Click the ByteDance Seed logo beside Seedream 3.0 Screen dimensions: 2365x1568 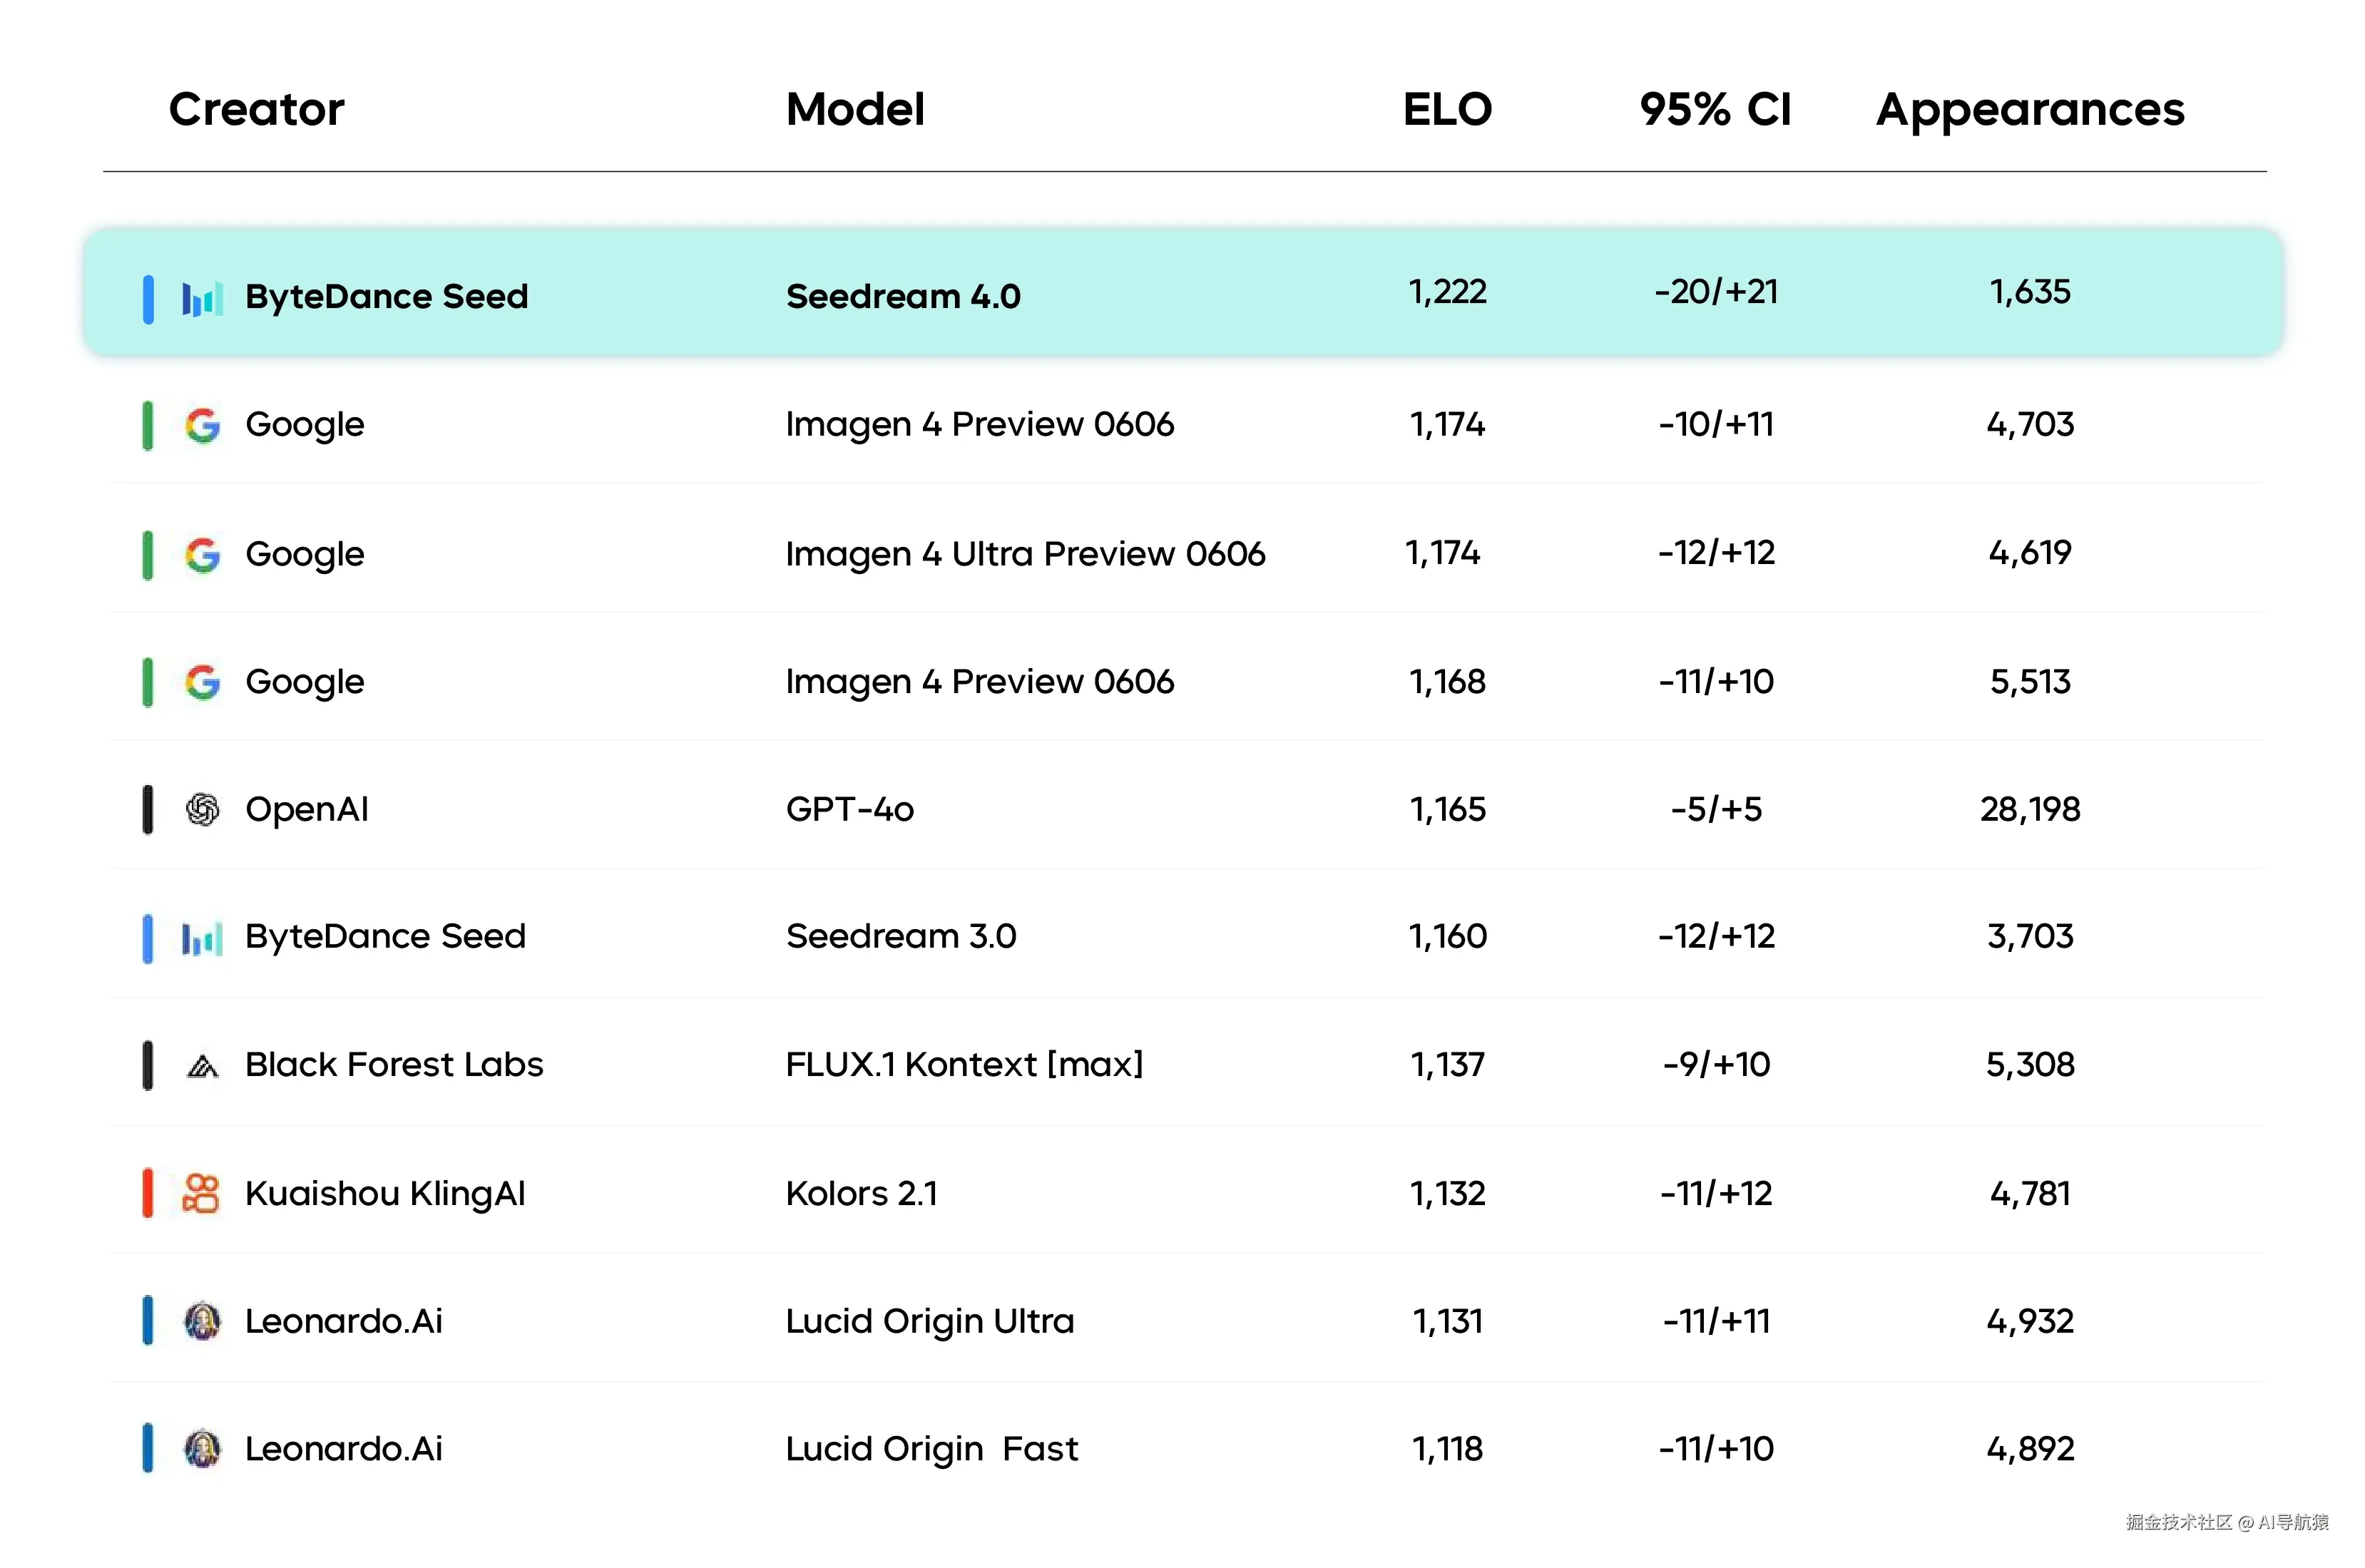(201, 938)
